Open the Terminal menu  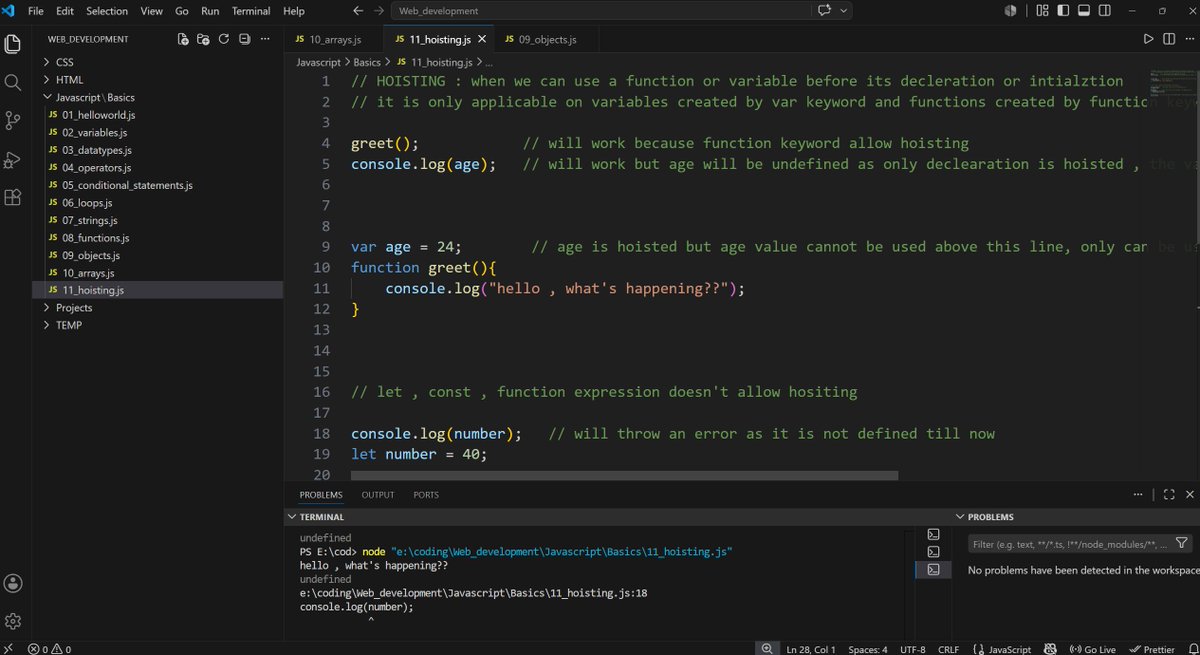click(x=250, y=11)
